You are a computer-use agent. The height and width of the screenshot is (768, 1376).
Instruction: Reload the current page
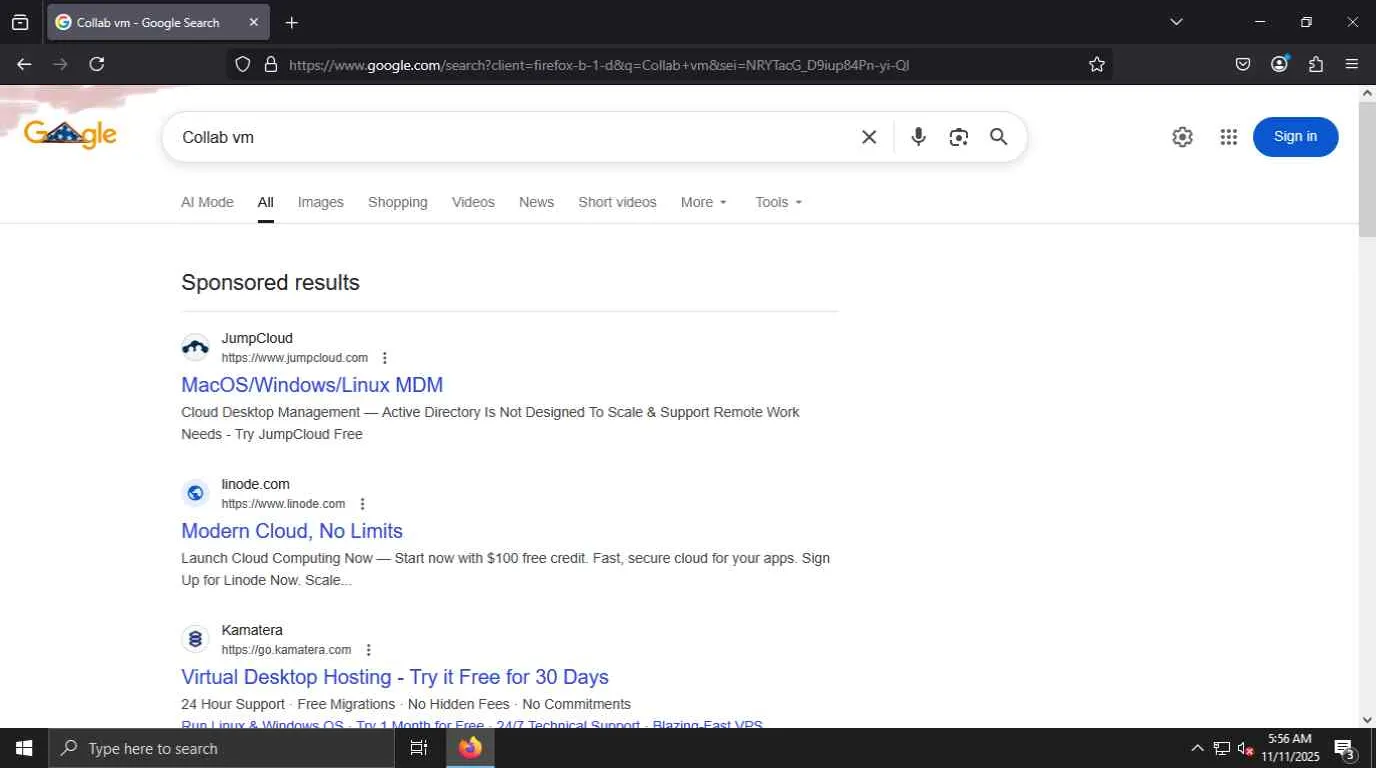[97, 64]
